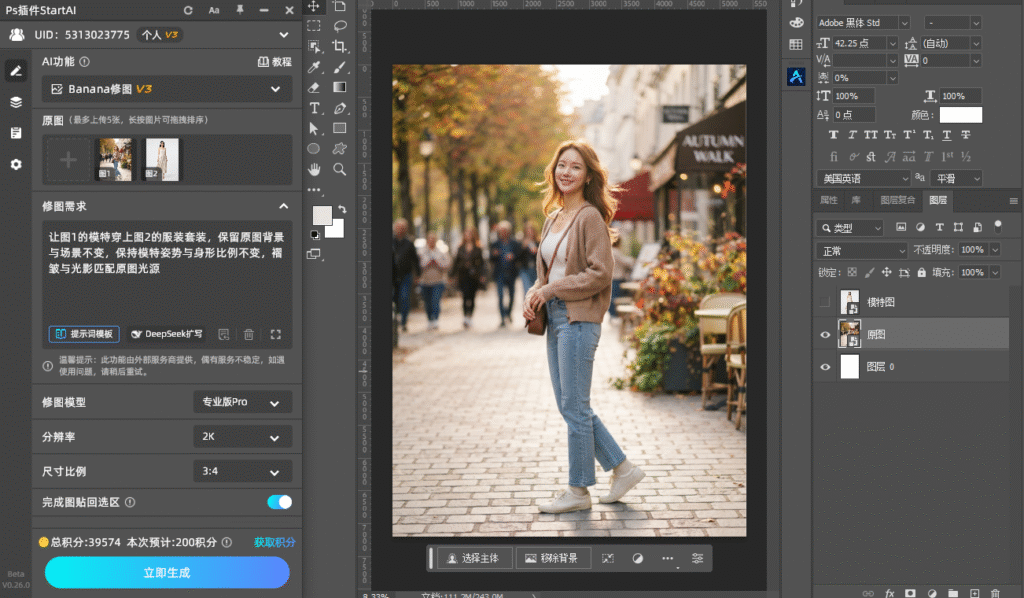Show the 模特图 layer
The width and height of the screenshot is (1024, 598).
825,302
